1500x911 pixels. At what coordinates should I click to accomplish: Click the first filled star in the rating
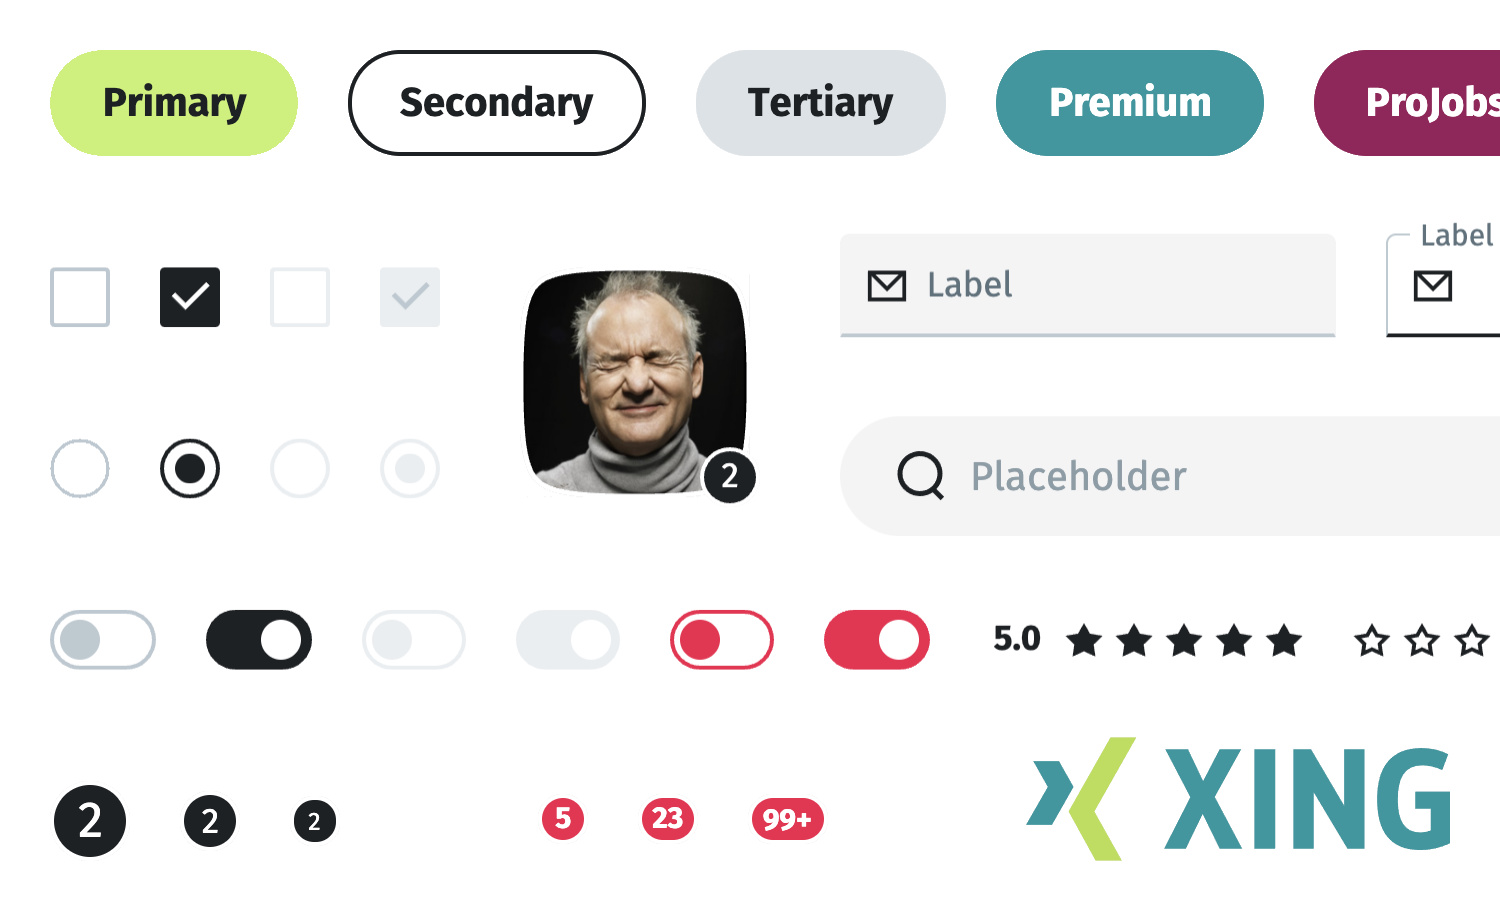[1084, 640]
